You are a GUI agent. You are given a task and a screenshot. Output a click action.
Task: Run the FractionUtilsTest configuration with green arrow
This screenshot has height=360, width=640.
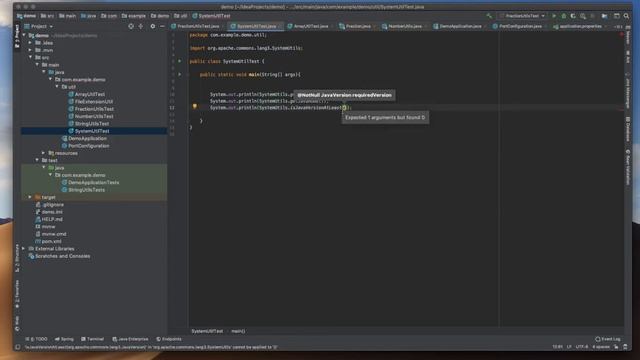point(554,16)
